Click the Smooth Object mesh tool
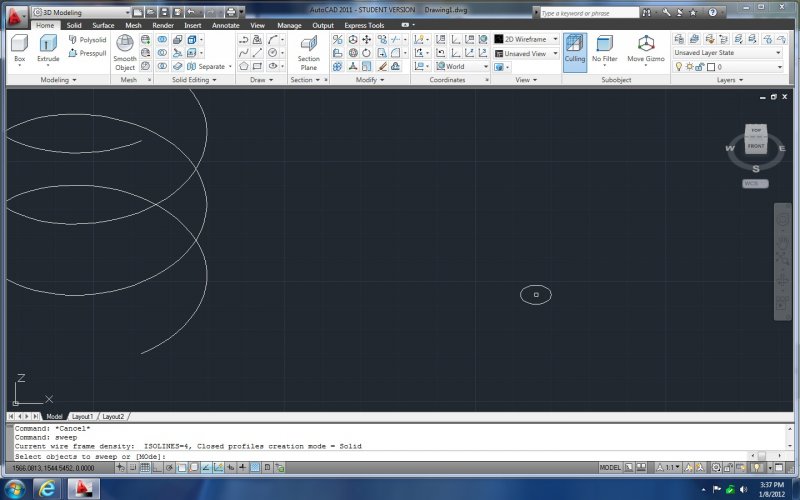The height and width of the screenshot is (500, 800). point(125,53)
